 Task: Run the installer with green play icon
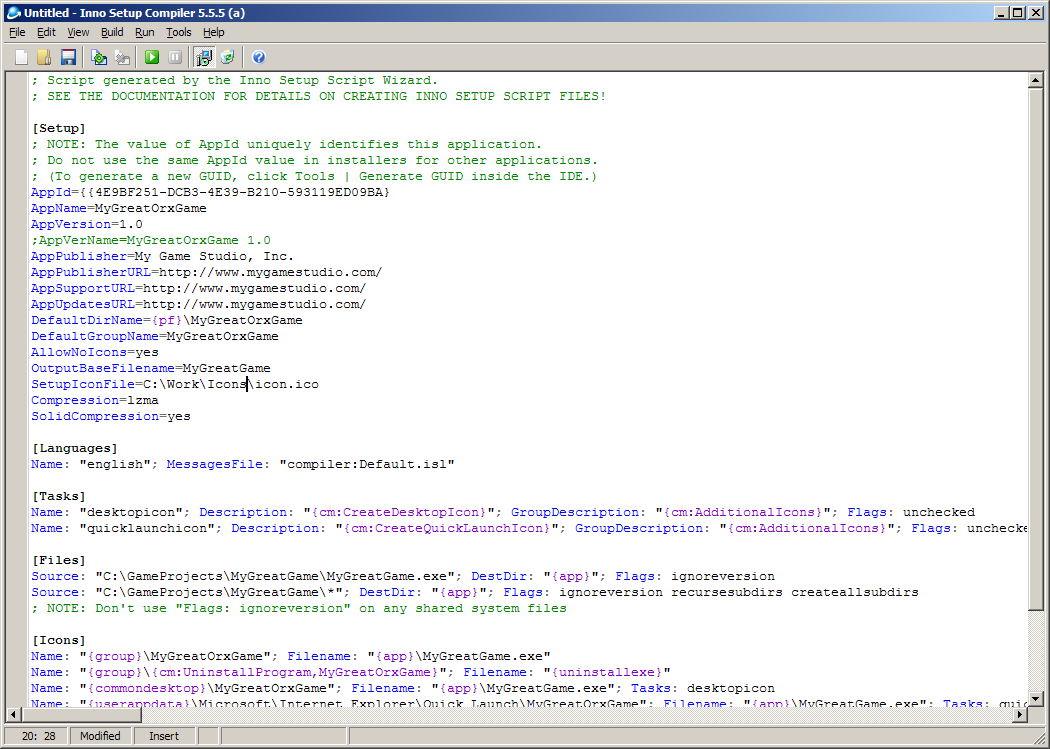152,58
